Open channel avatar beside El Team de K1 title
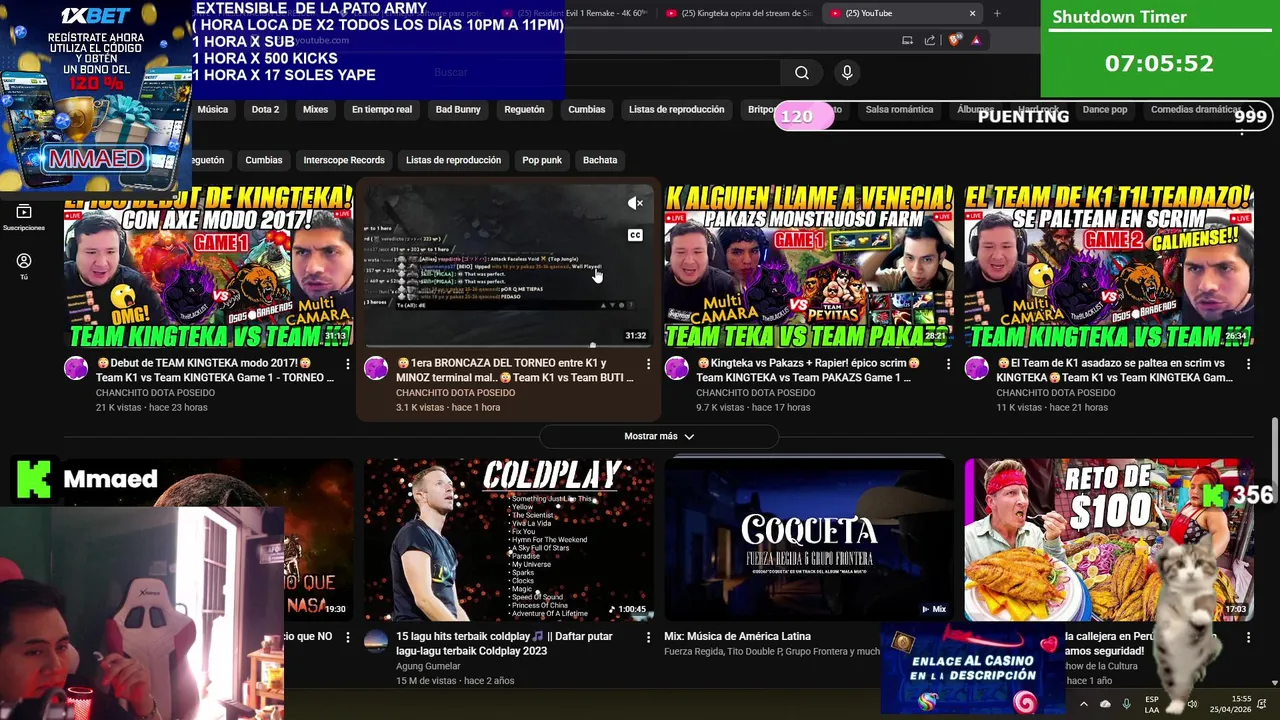This screenshot has height=720, width=1280. [976, 368]
